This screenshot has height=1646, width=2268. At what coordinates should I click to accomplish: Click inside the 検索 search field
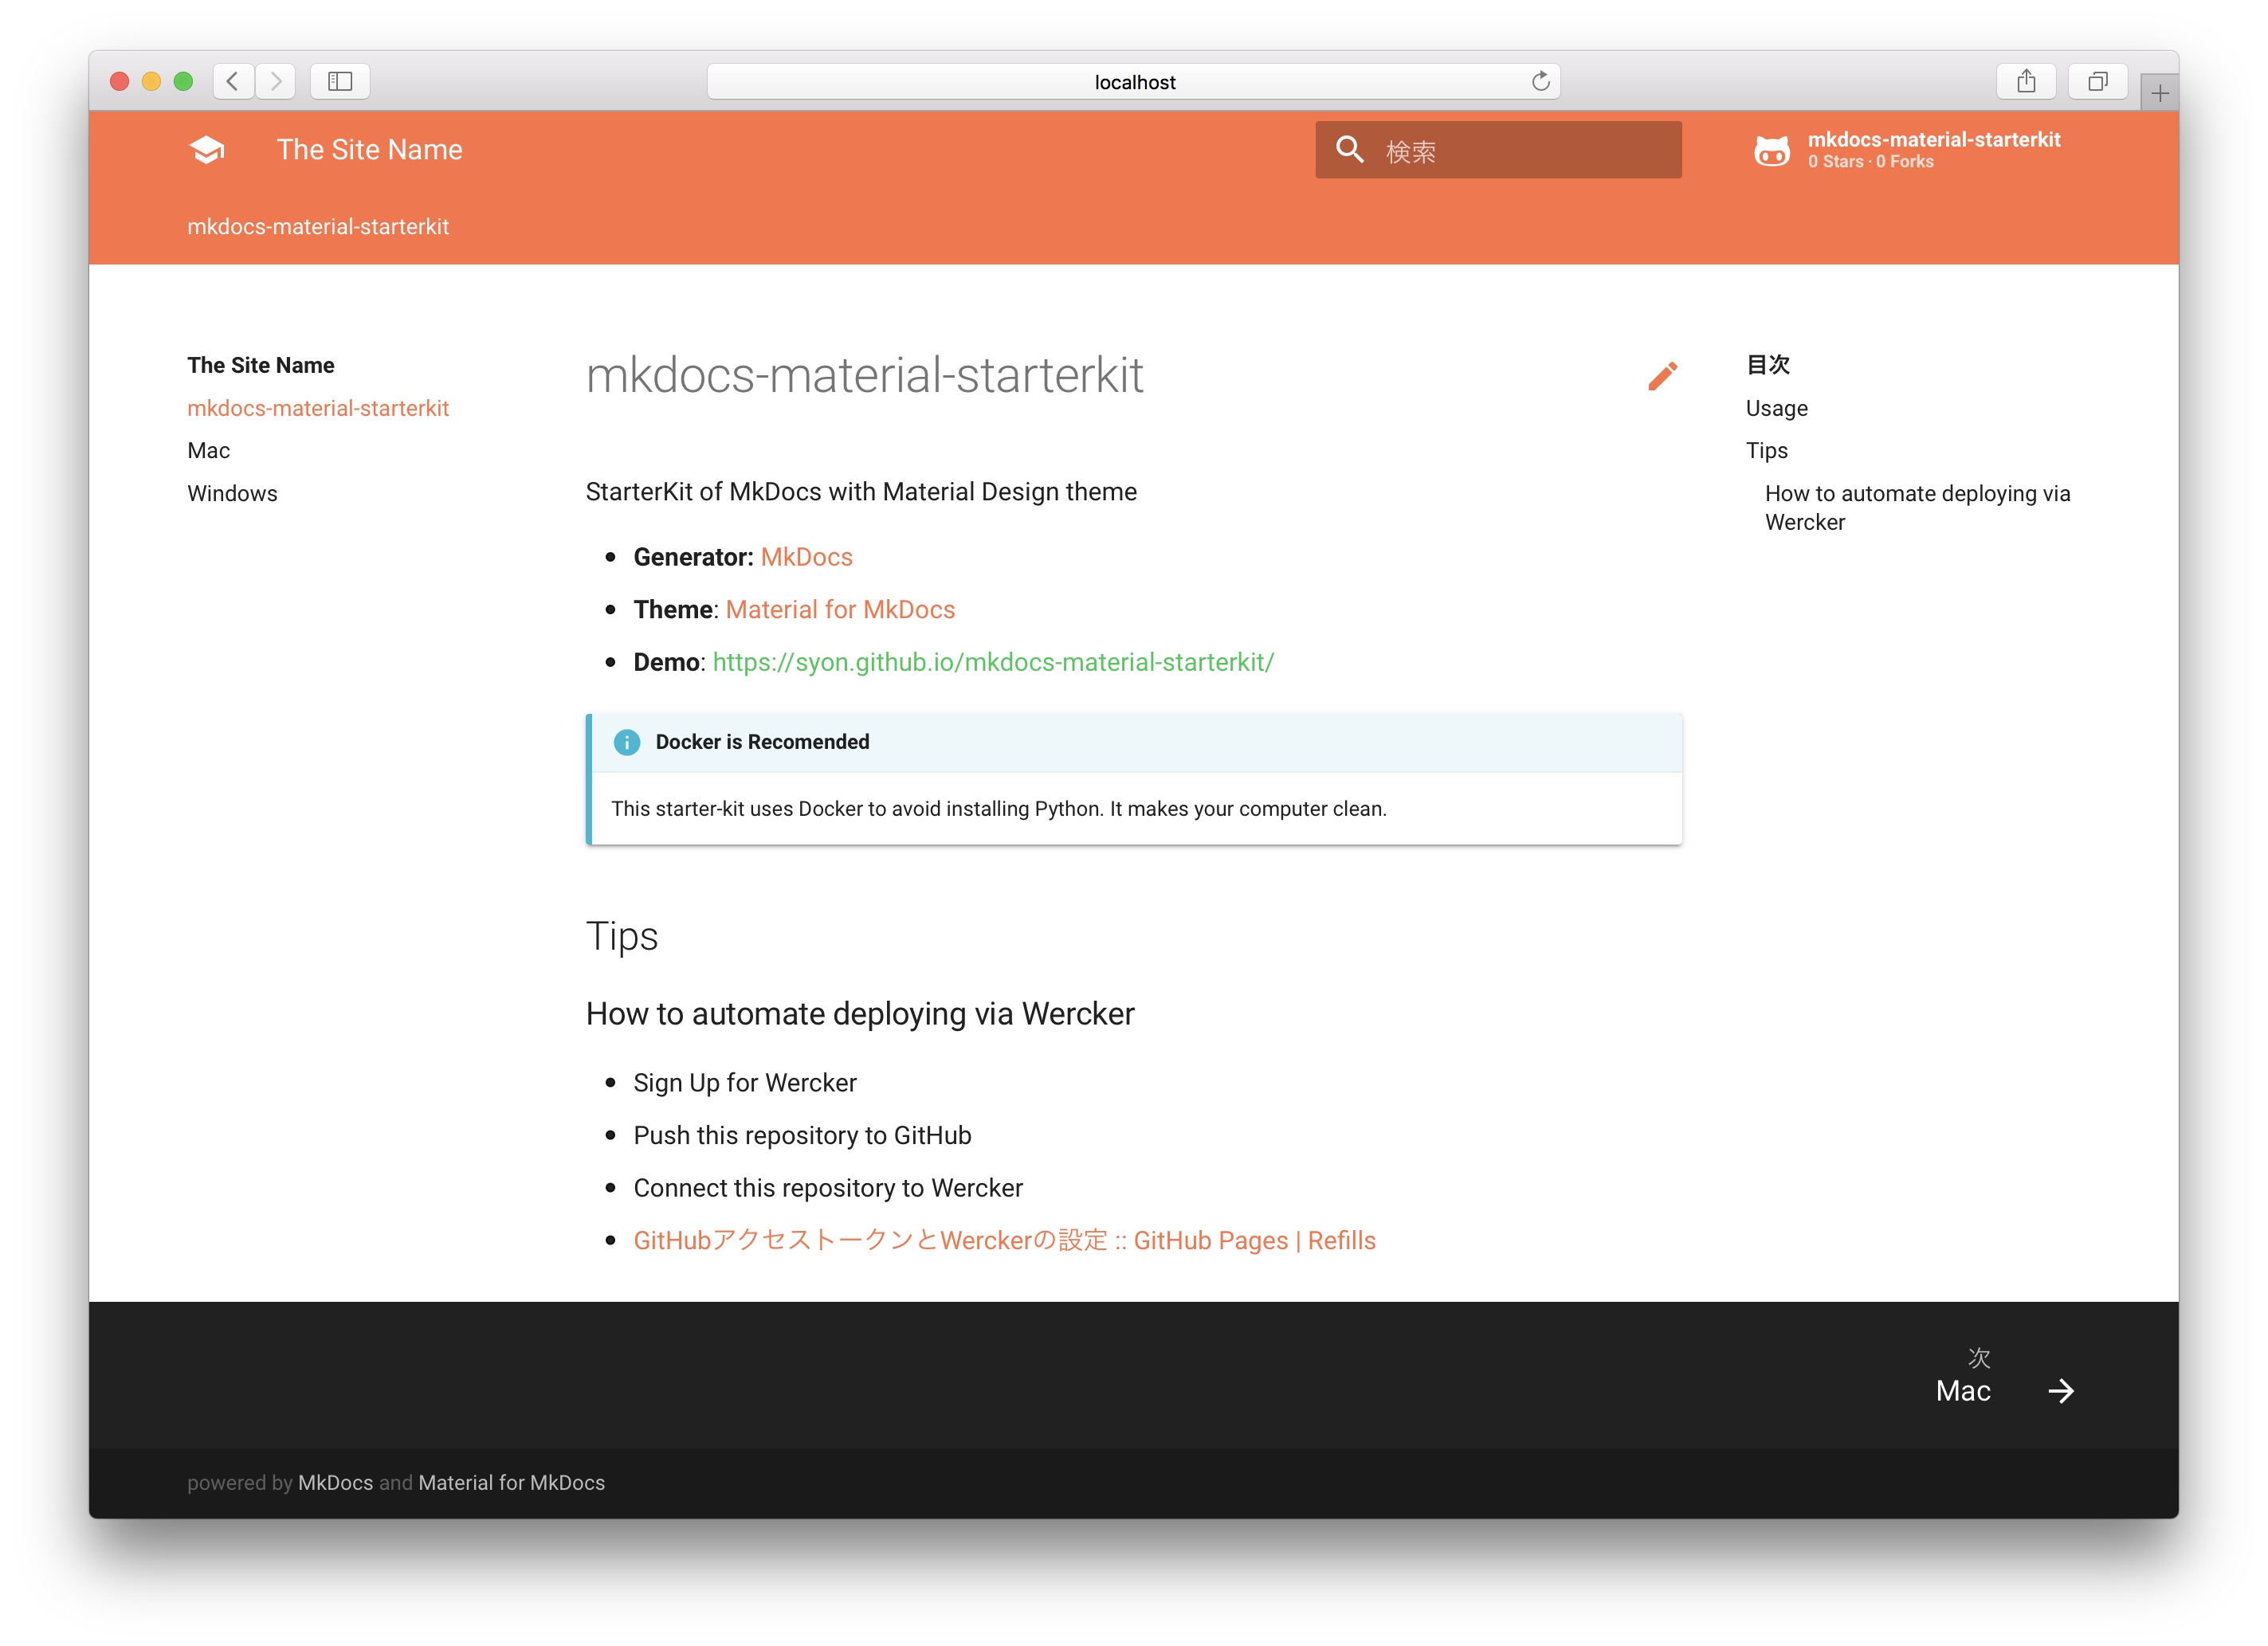[x=1500, y=149]
